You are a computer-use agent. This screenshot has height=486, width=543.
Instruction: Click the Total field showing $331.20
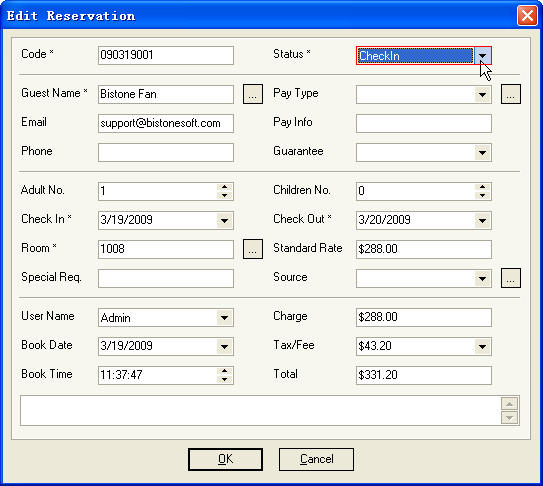click(424, 375)
